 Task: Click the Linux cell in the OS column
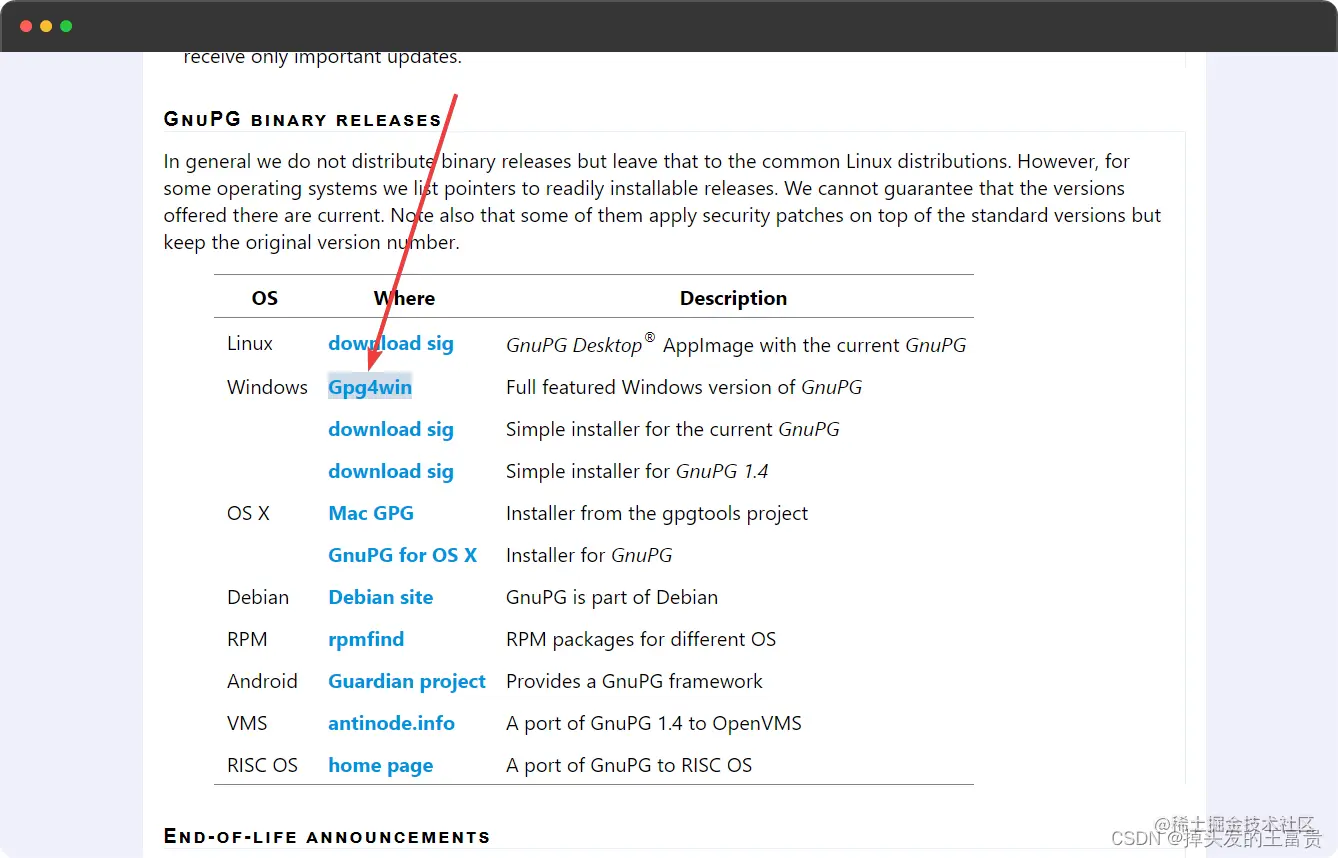(250, 343)
